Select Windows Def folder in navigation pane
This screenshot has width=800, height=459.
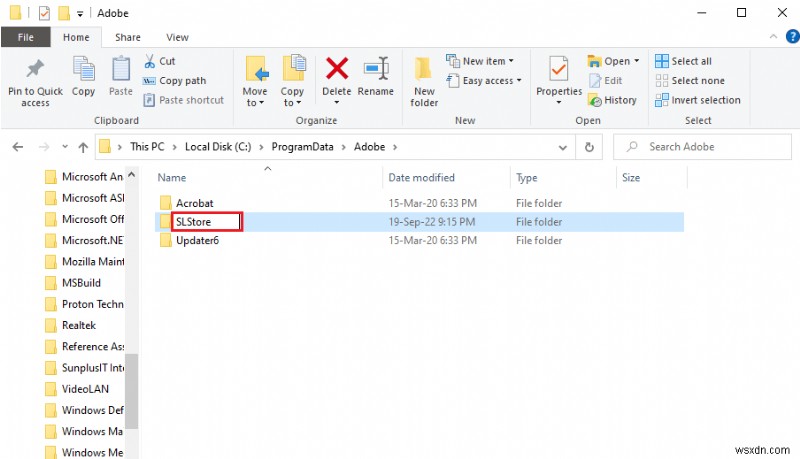[x=85, y=411]
